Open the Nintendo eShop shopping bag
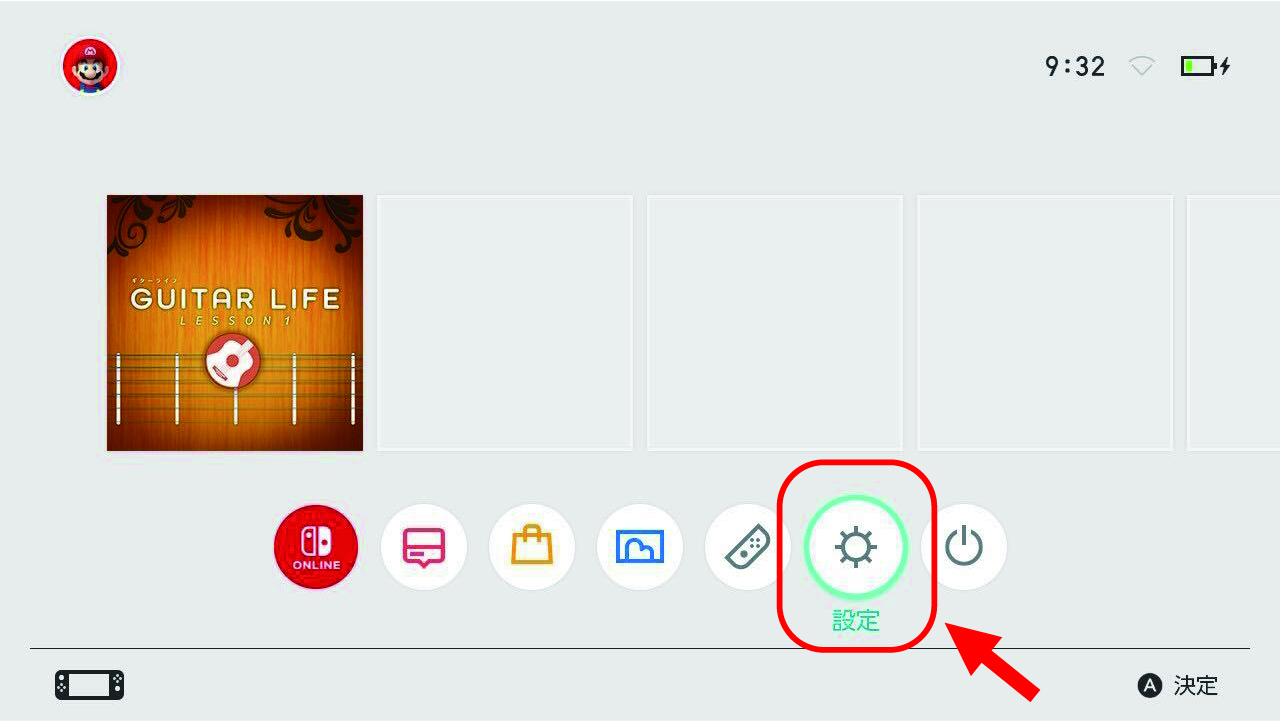This screenshot has height=721, width=1281. (532, 547)
